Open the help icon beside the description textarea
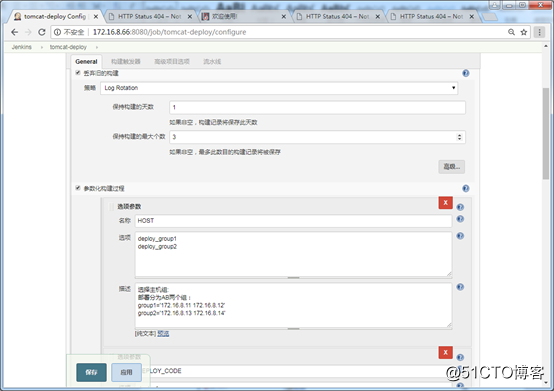Image resolution: width=554 pixels, height=391 pixels. click(460, 287)
